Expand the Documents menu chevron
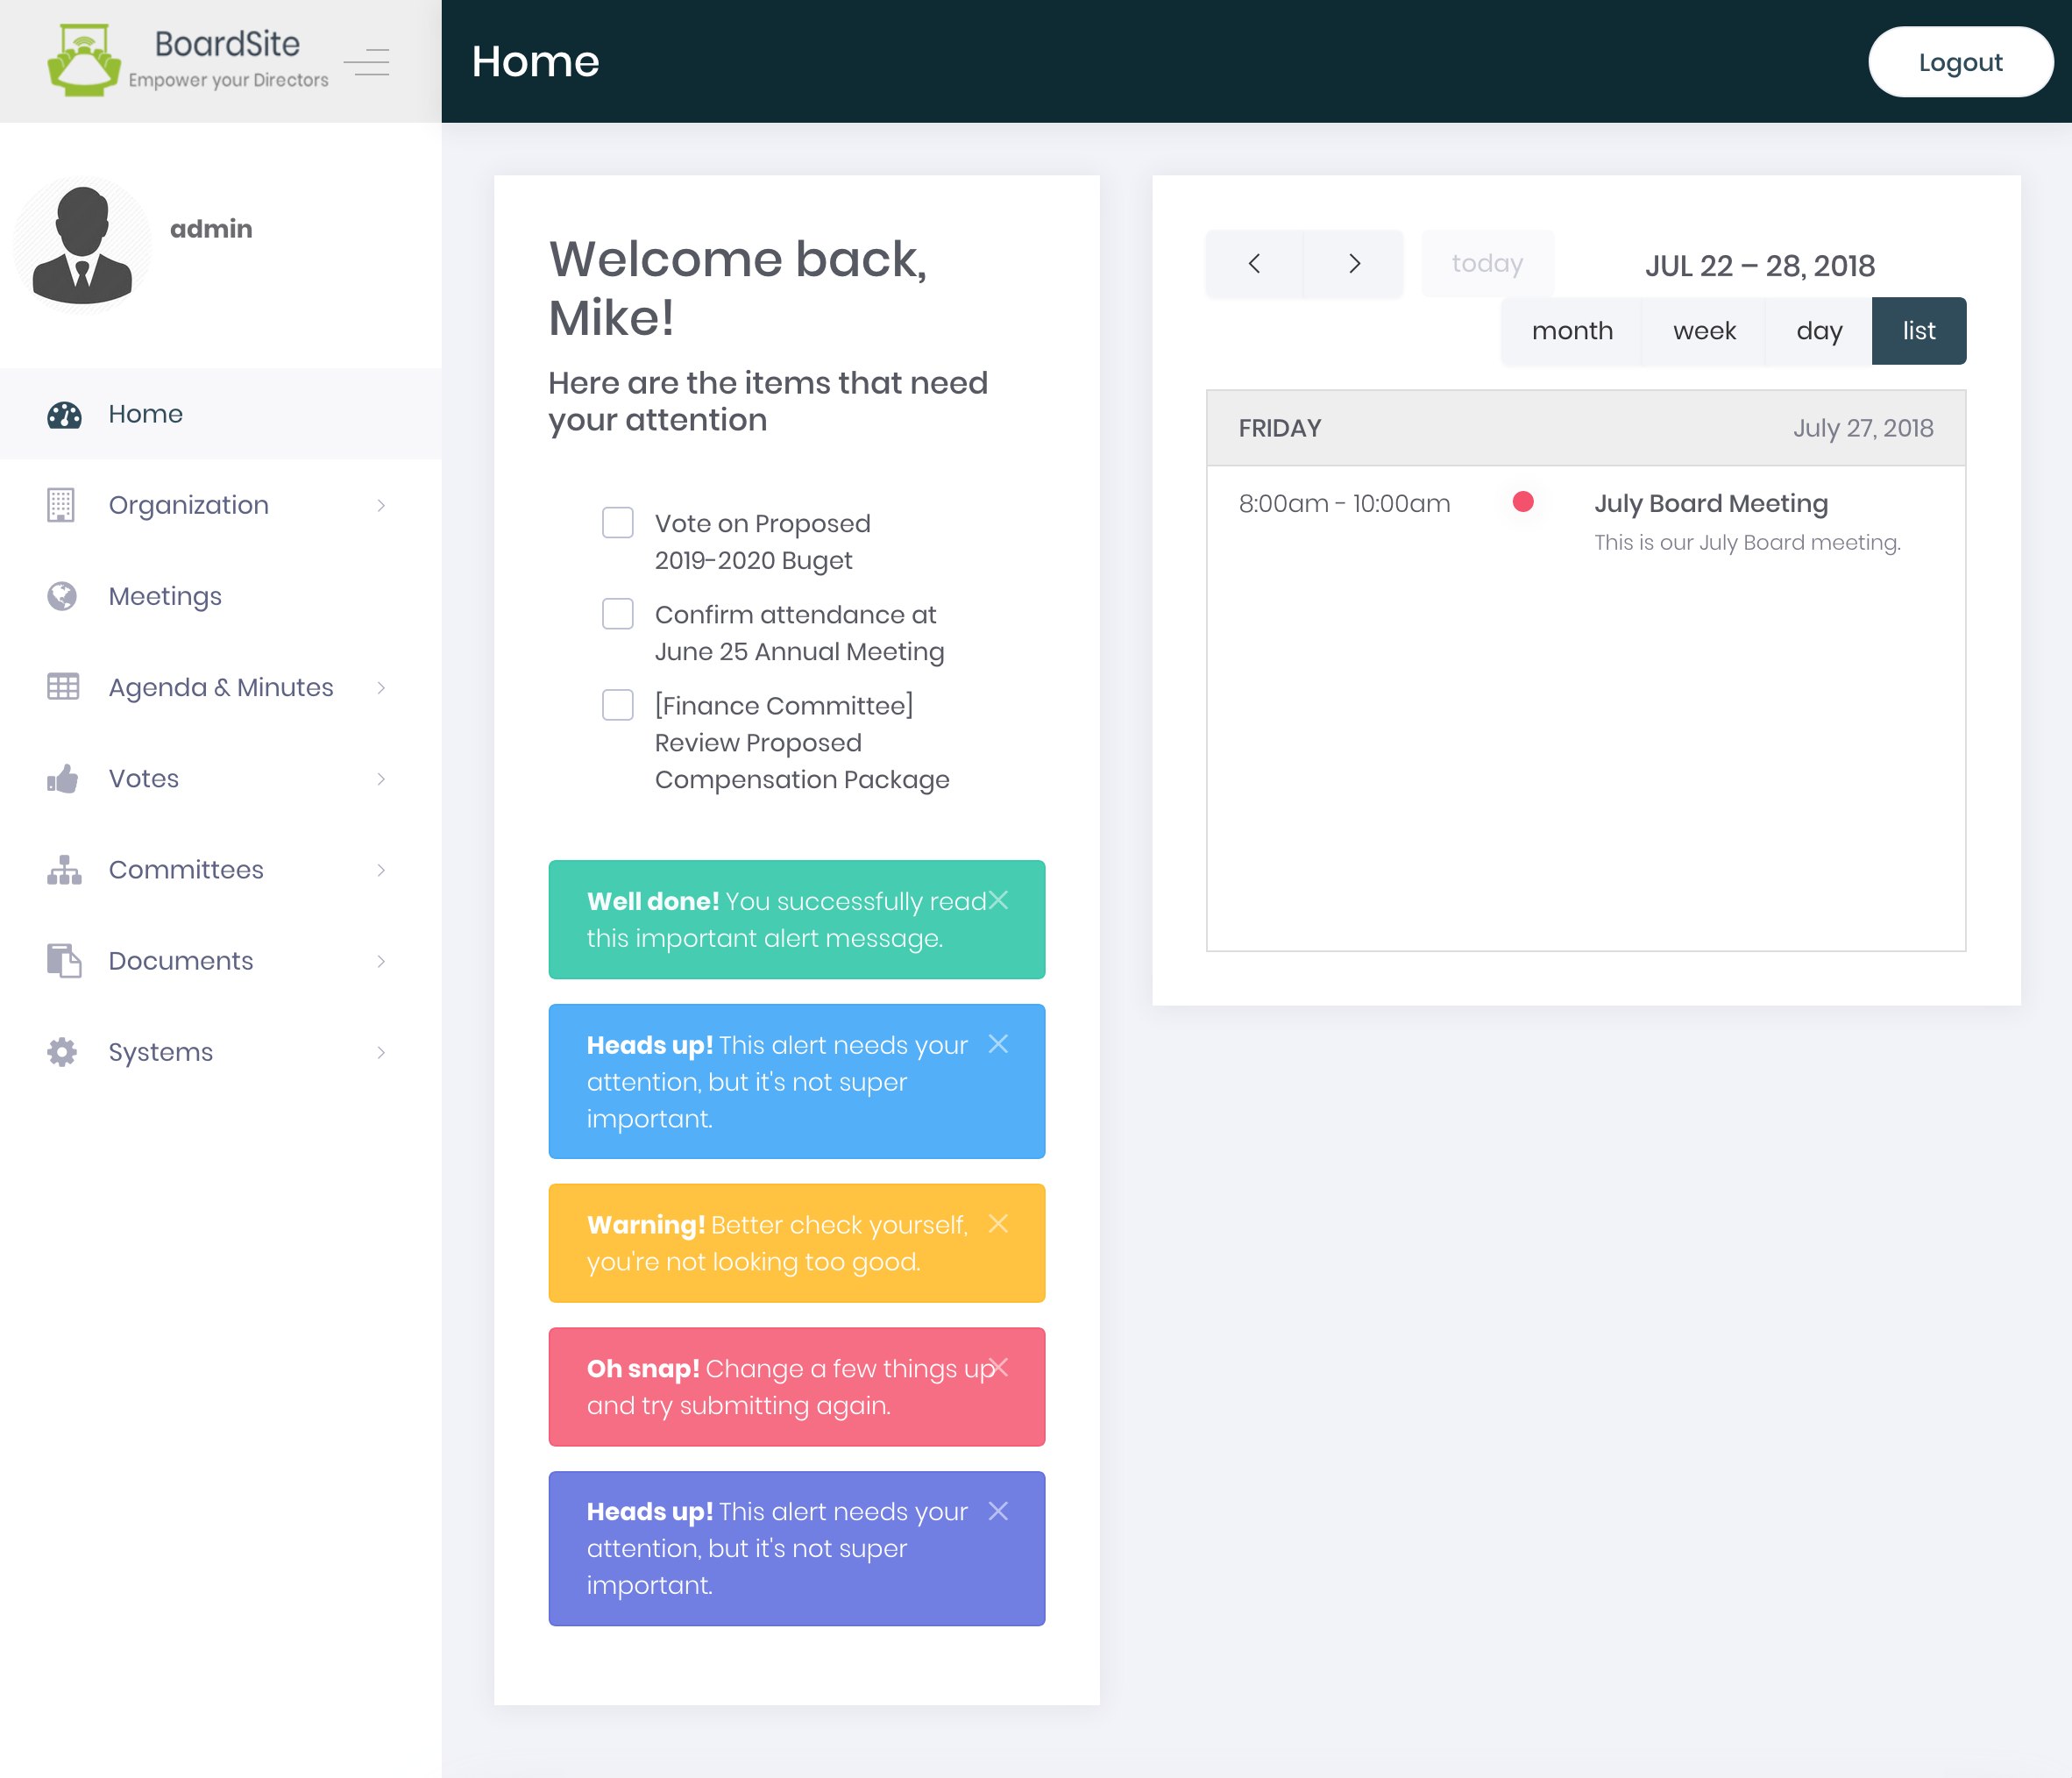The image size is (2072, 1778). pos(381,961)
